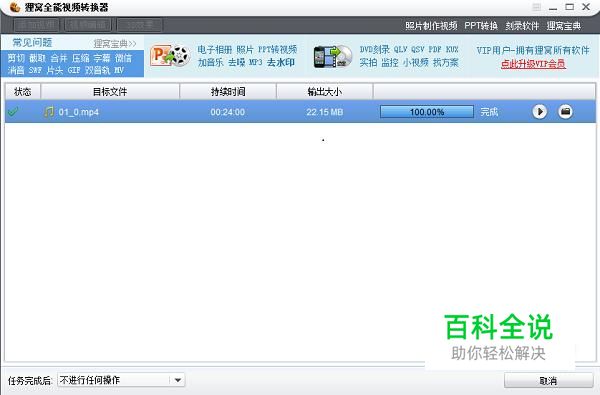The height and width of the screenshot is (395, 600).
Task: Click the 00:24:00 duration value
Action: pos(228,112)
